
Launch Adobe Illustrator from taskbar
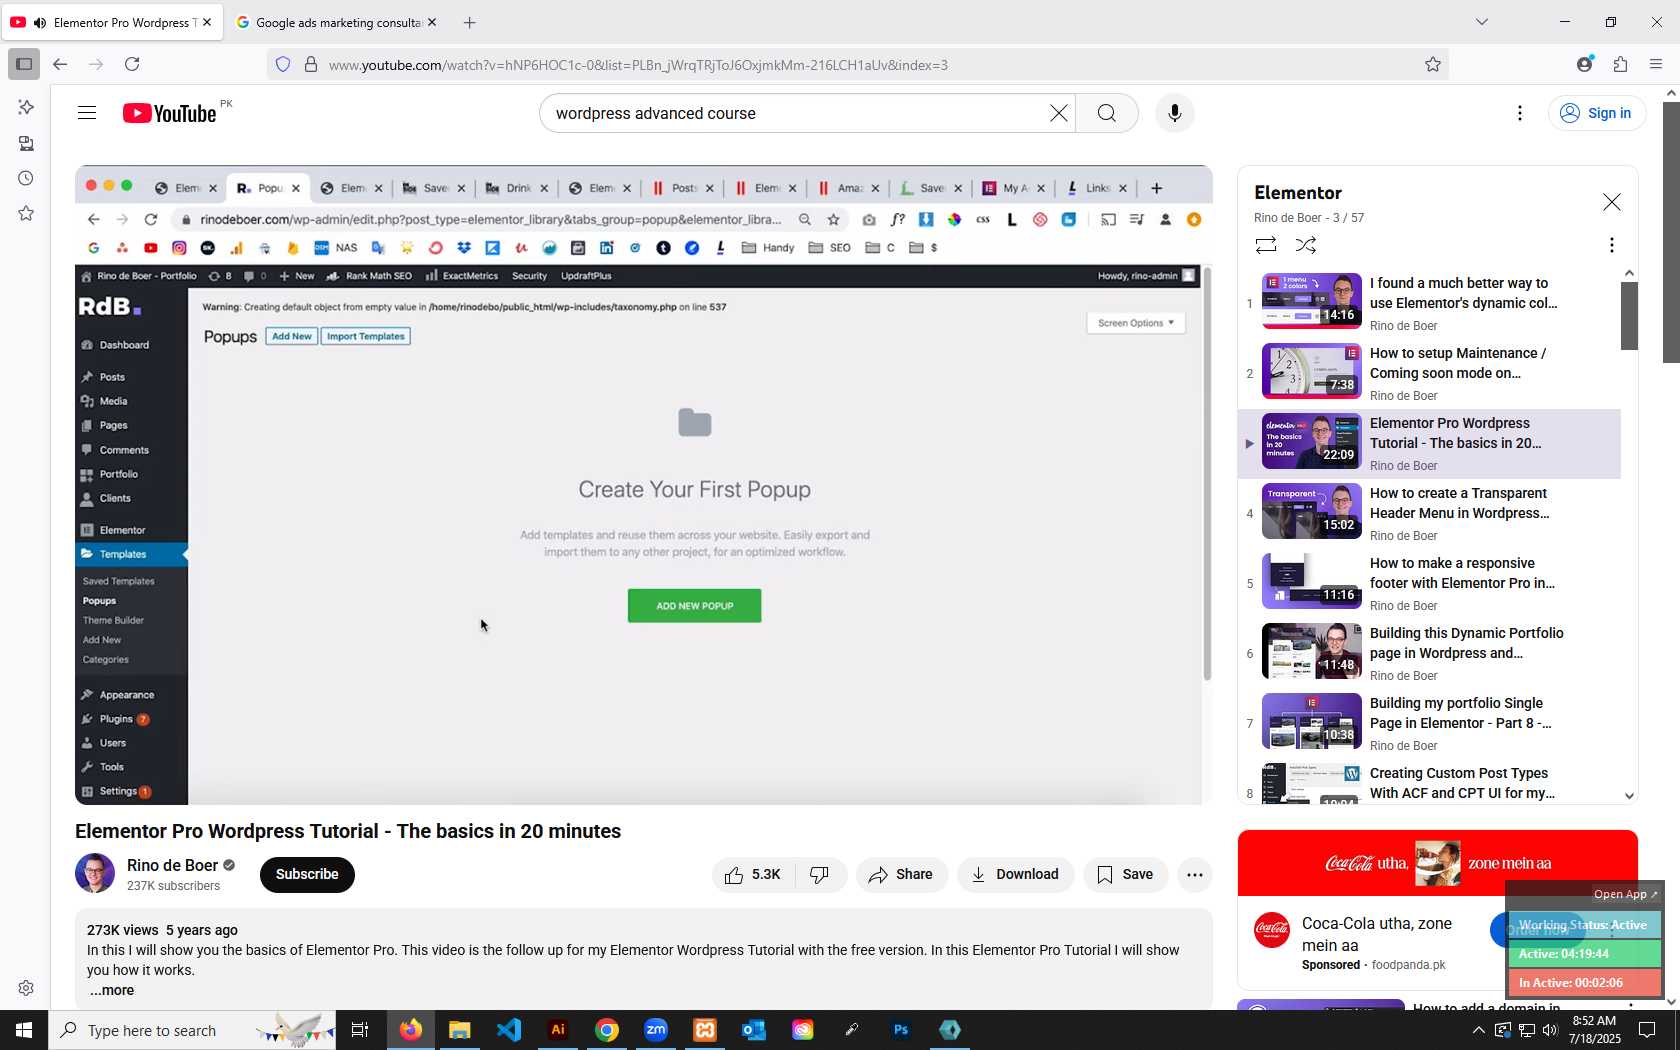[558, 1030]
